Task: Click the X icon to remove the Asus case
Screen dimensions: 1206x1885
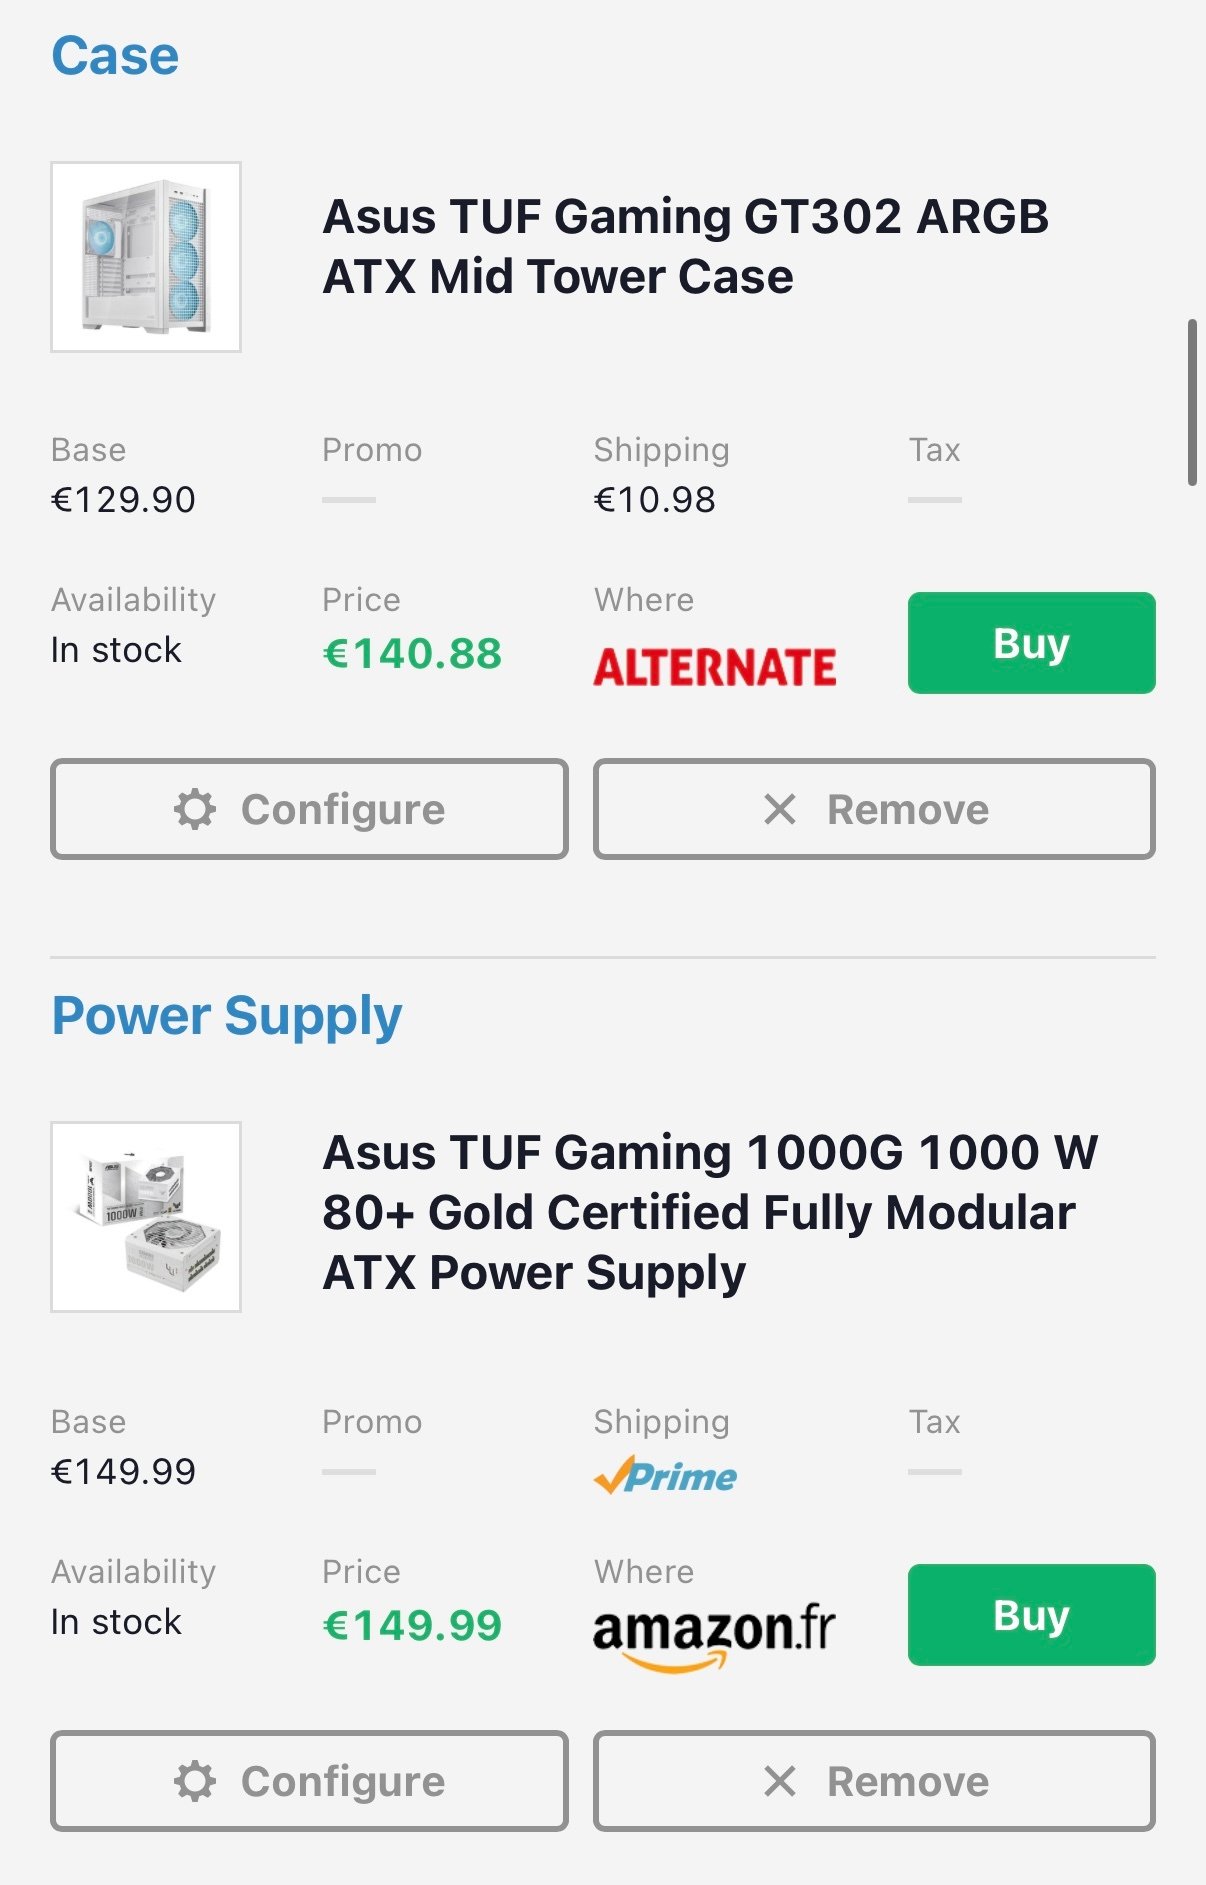Action: point(780,809)
